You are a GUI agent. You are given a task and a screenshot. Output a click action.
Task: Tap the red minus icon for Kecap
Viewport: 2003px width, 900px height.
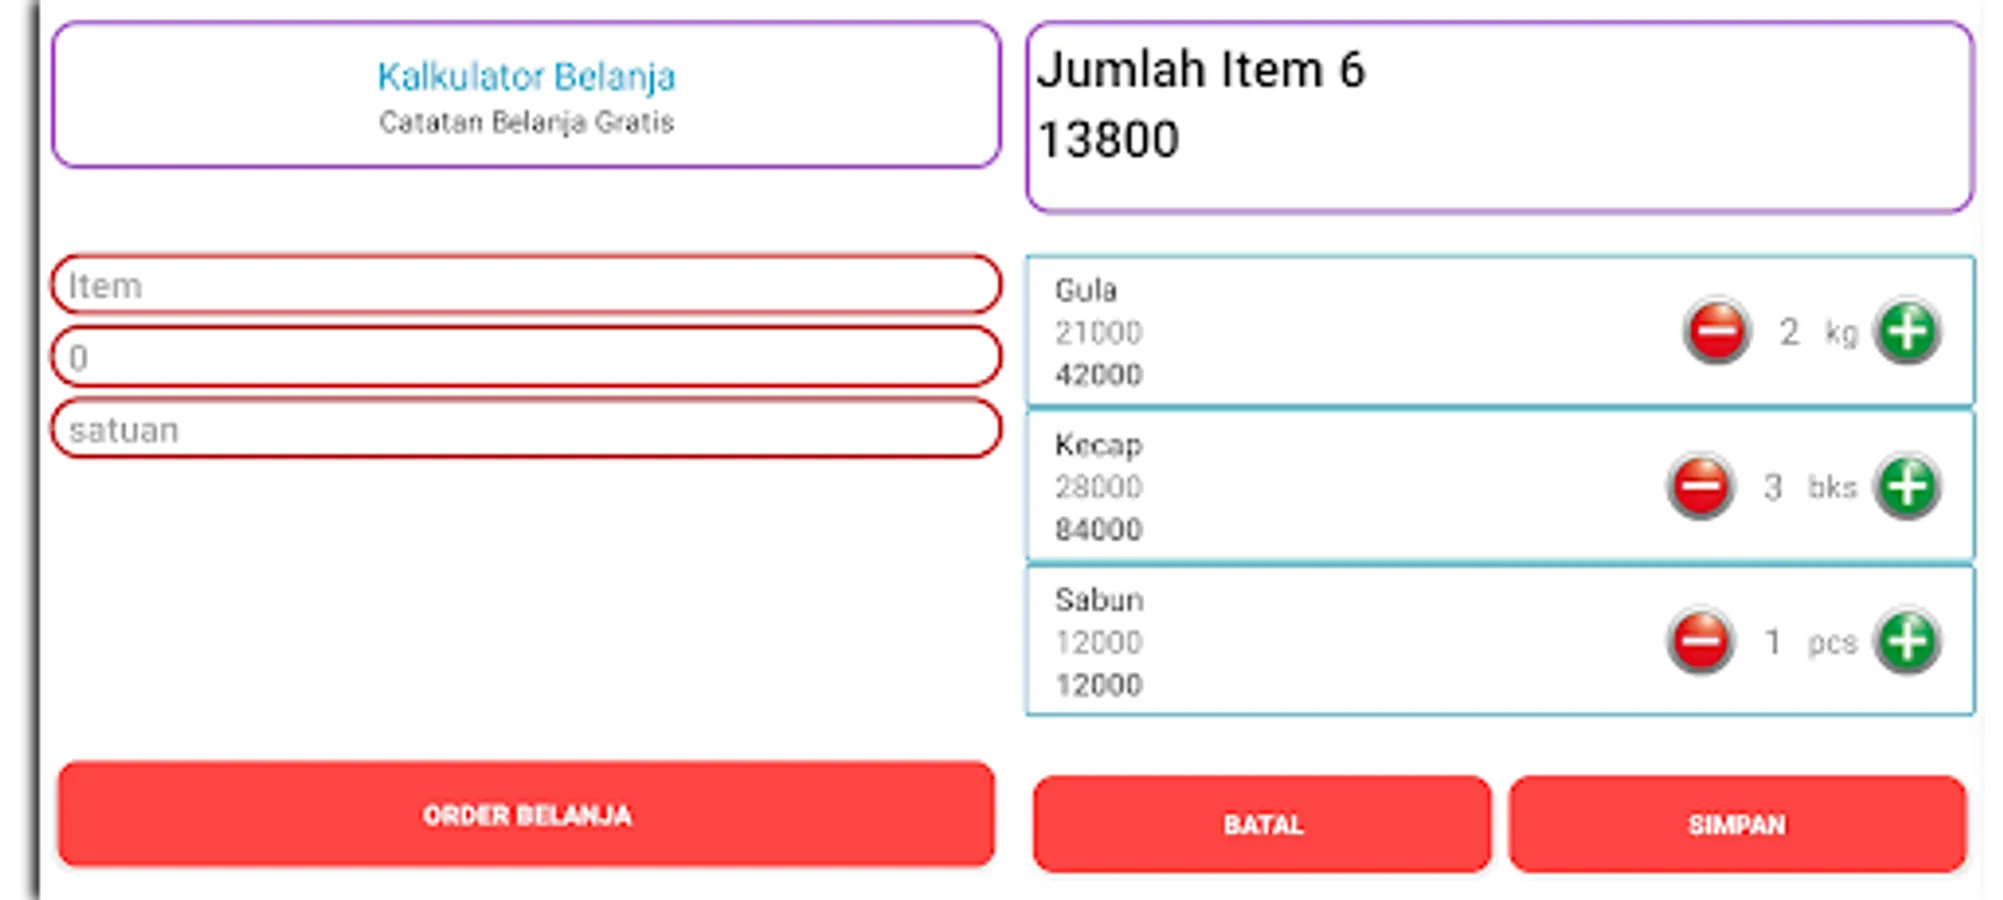coord(1700,487)
